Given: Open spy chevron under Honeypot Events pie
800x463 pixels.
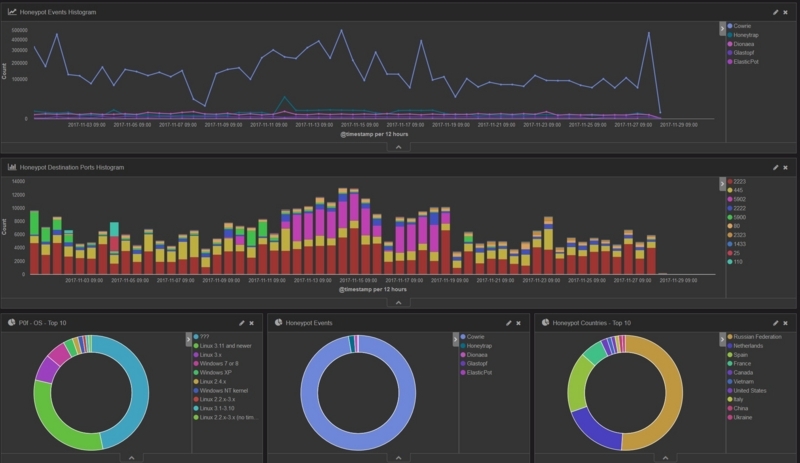Looking at the screenshot, I should point(398,458).
